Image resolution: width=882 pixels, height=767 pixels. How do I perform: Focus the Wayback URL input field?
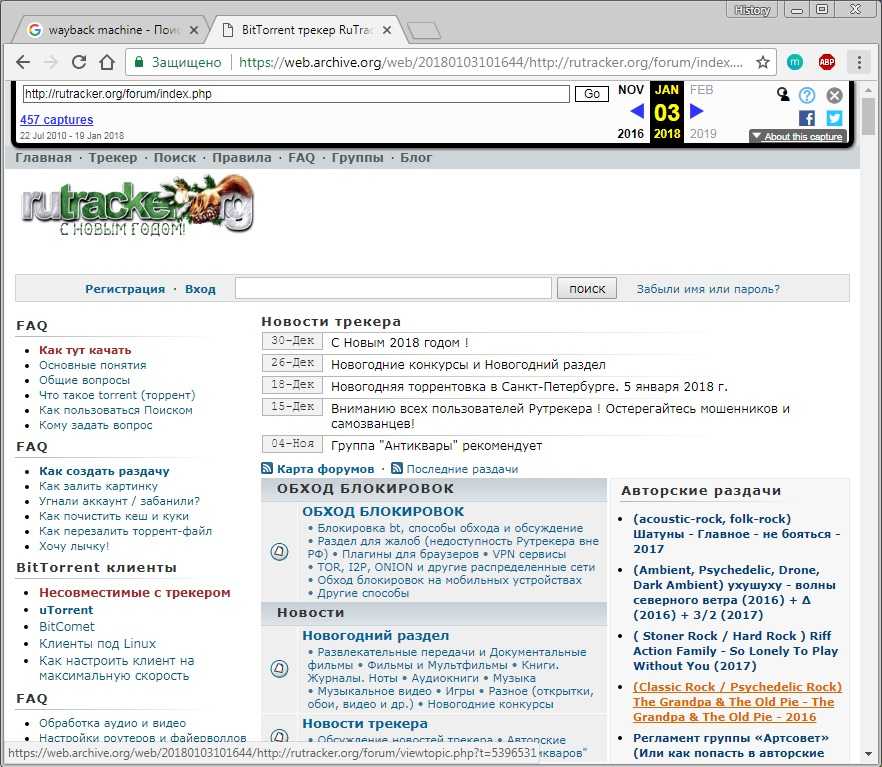tap(296, 94)
